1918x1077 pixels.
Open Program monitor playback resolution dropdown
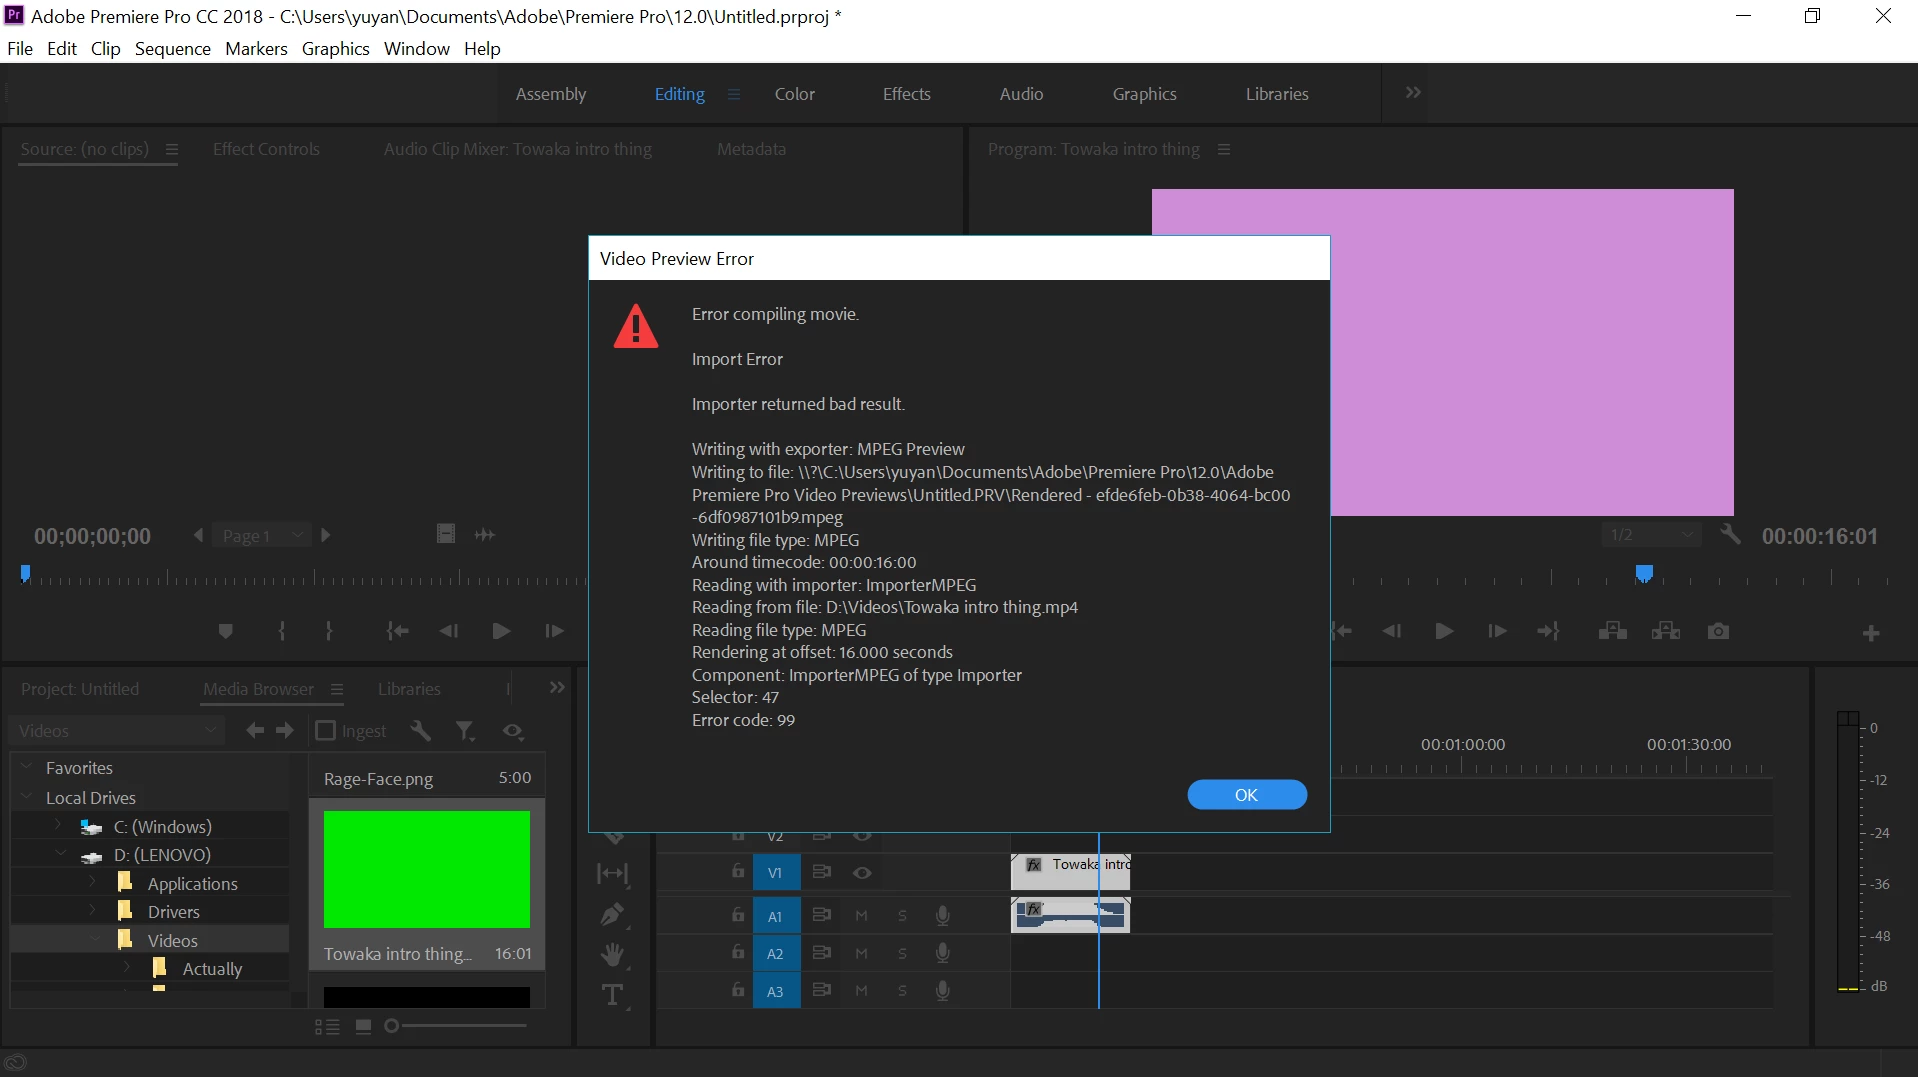pyautogui.click(x=1650, y=535)
